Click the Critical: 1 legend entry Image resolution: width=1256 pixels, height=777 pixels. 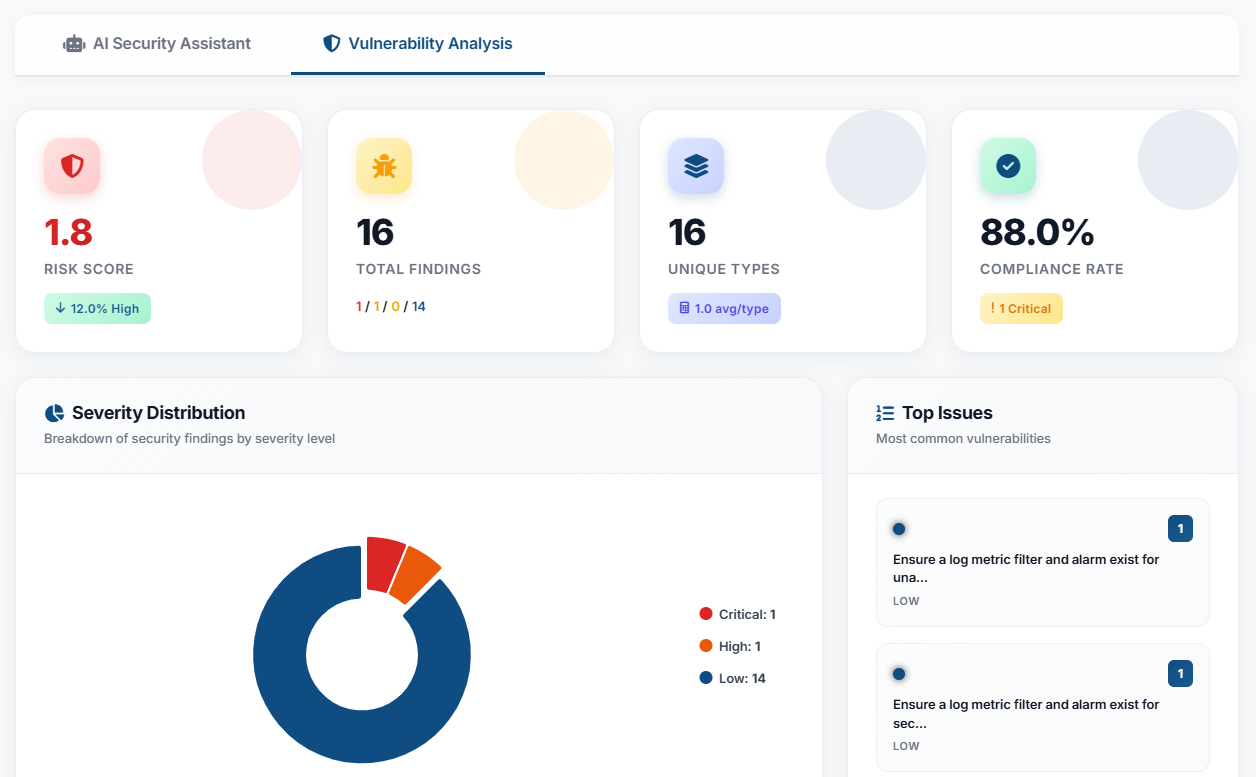(738, 614)
